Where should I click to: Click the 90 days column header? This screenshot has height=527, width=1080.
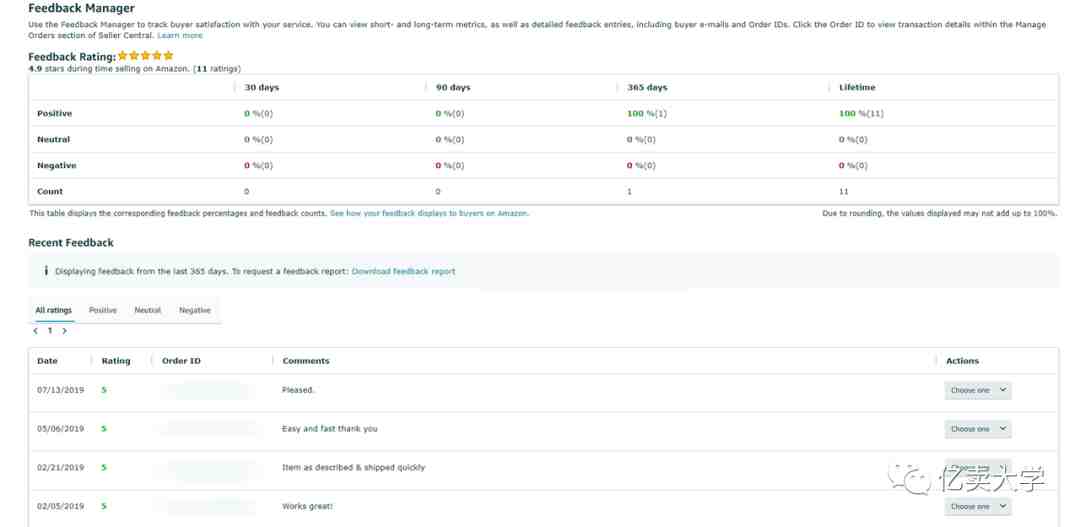[x=453, y=87]
